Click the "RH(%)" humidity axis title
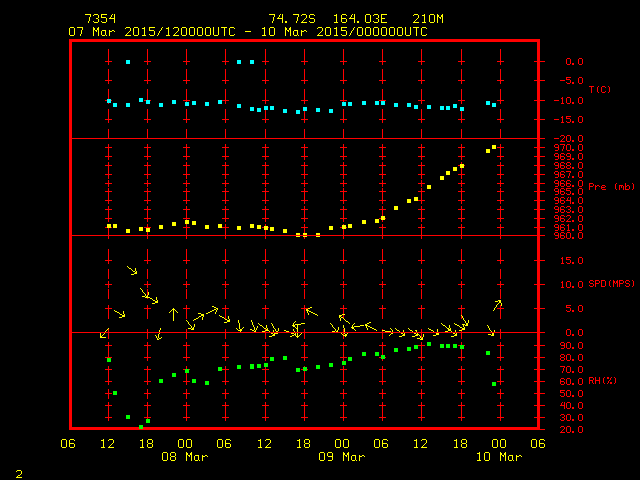The width and height of the screenshot is (640, 480). point(602,380)
